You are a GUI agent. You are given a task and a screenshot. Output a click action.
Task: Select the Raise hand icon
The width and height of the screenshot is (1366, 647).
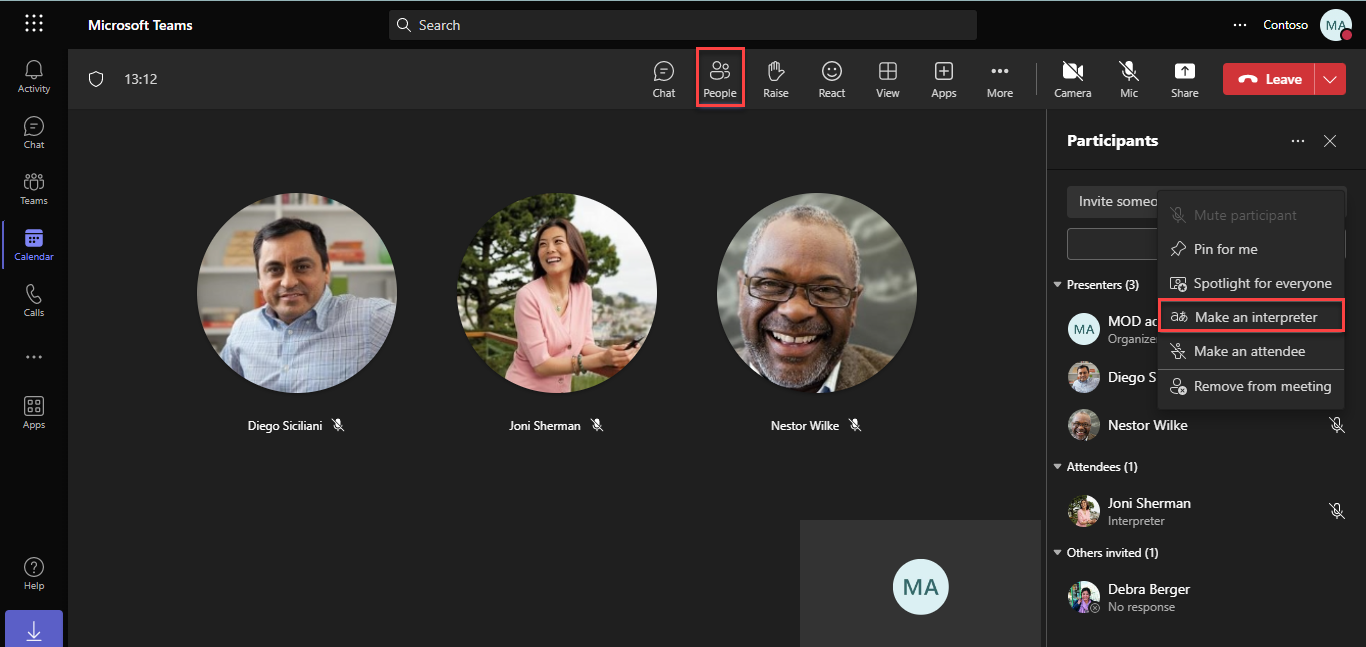coord(775,78)
